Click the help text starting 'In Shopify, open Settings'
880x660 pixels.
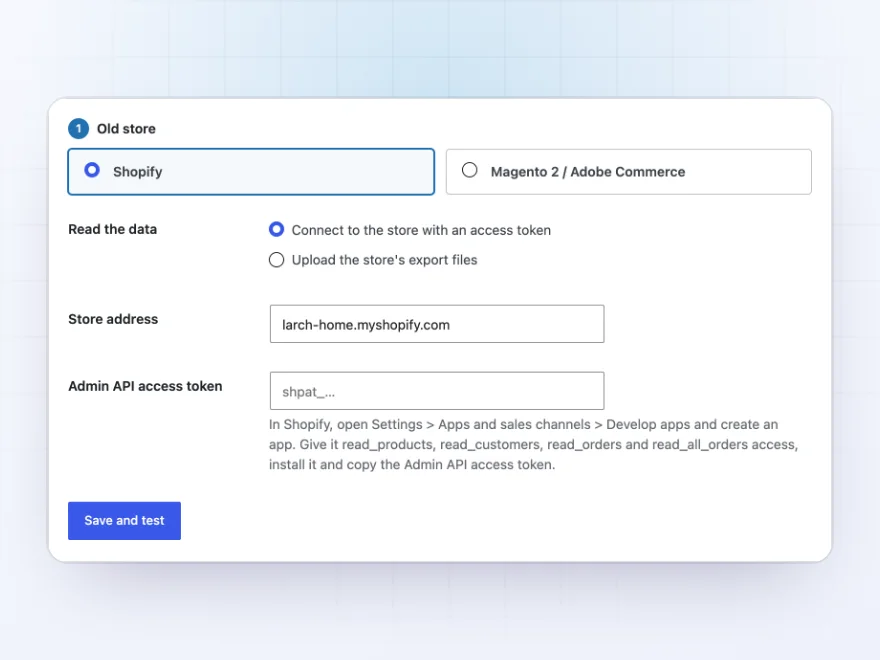tap(533, 444)
